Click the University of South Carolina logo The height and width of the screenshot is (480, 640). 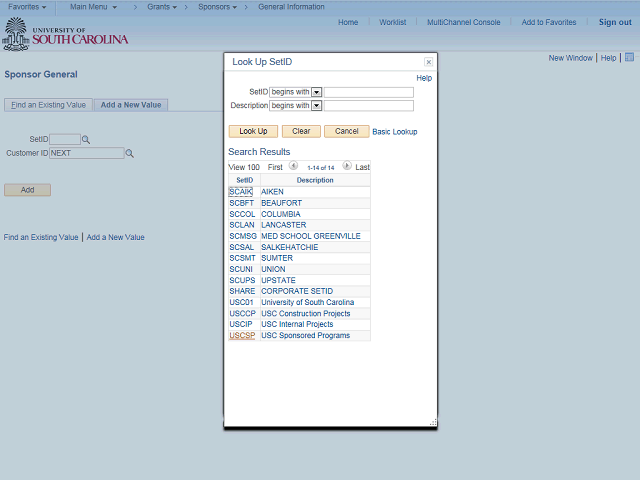65,34
